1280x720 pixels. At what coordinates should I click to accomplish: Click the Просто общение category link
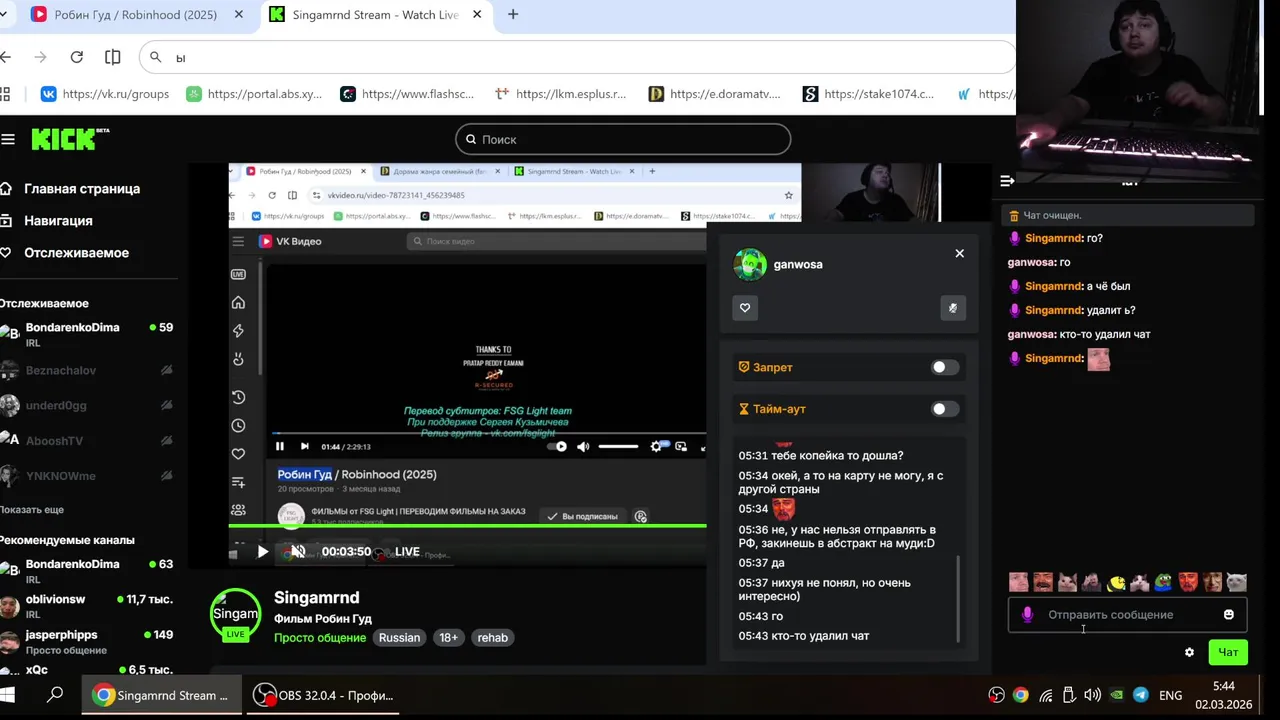coord(320,638)
